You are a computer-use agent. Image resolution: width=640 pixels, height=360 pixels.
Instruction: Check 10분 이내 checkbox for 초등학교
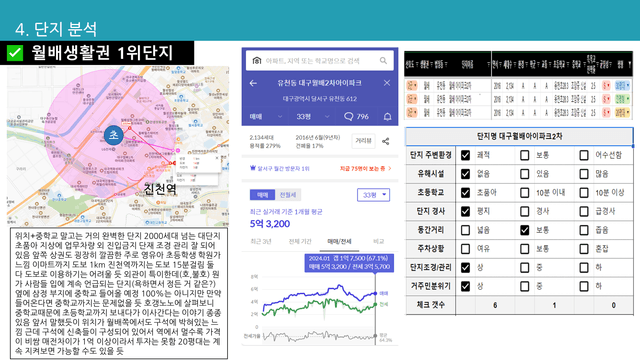[x=524, y=193]
